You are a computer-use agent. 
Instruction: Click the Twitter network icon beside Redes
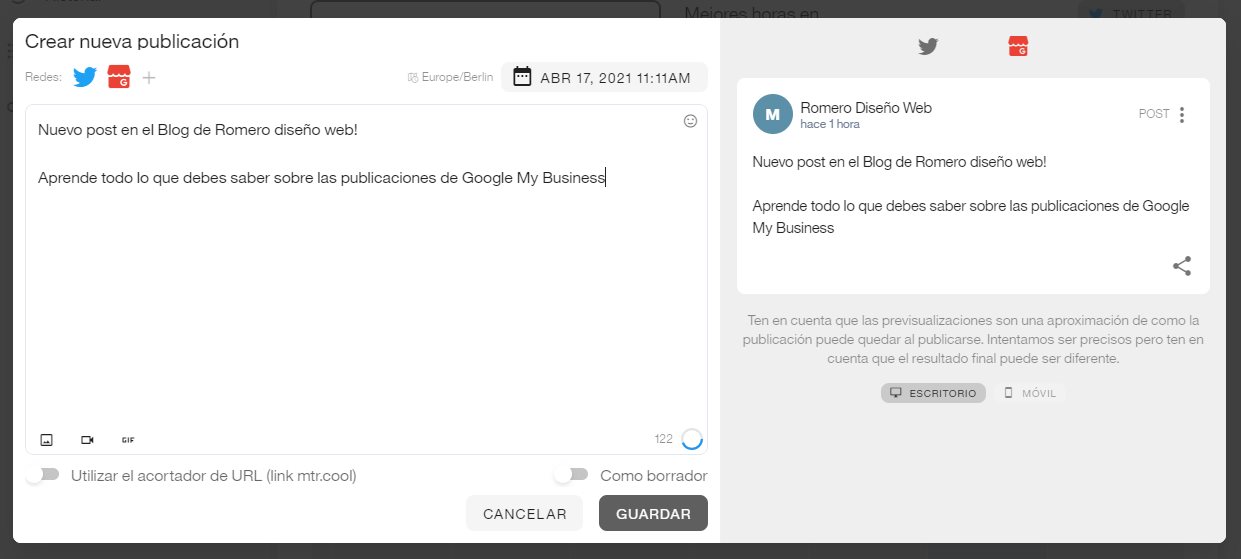(85, 77)
